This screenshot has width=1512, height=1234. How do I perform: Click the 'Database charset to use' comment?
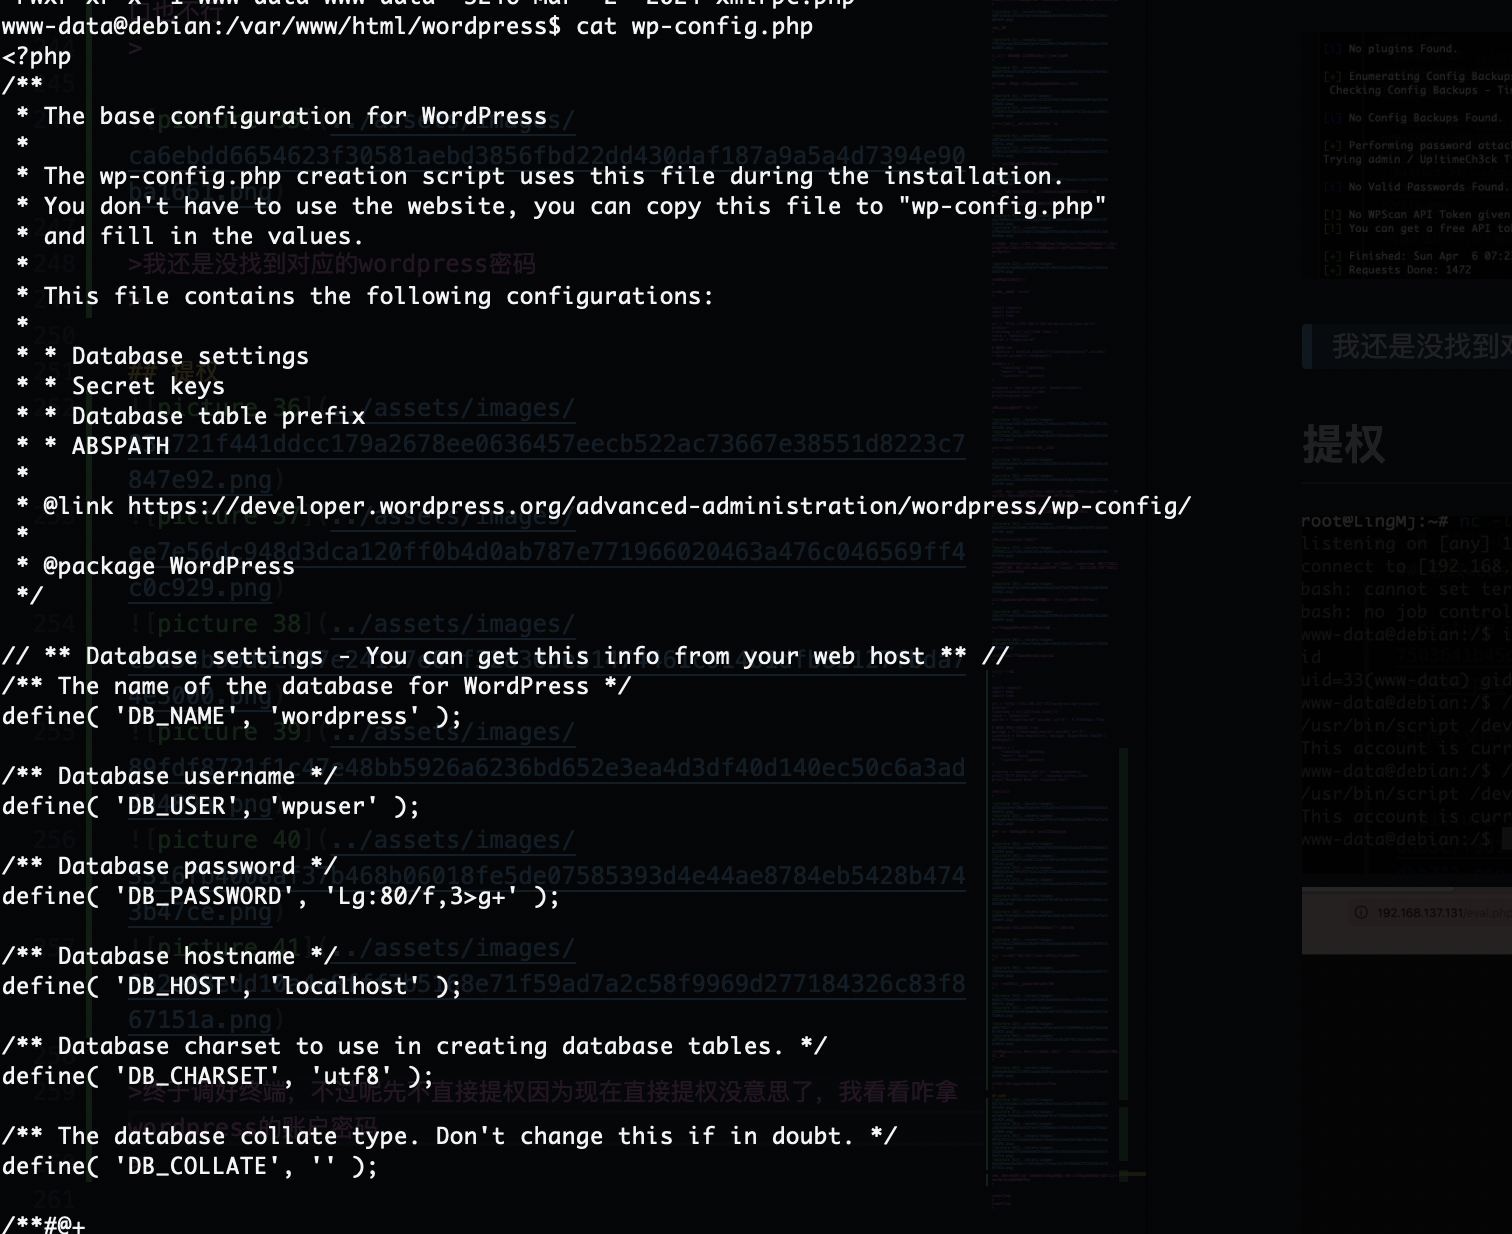pyautogui.click(x=415, y=1046)
